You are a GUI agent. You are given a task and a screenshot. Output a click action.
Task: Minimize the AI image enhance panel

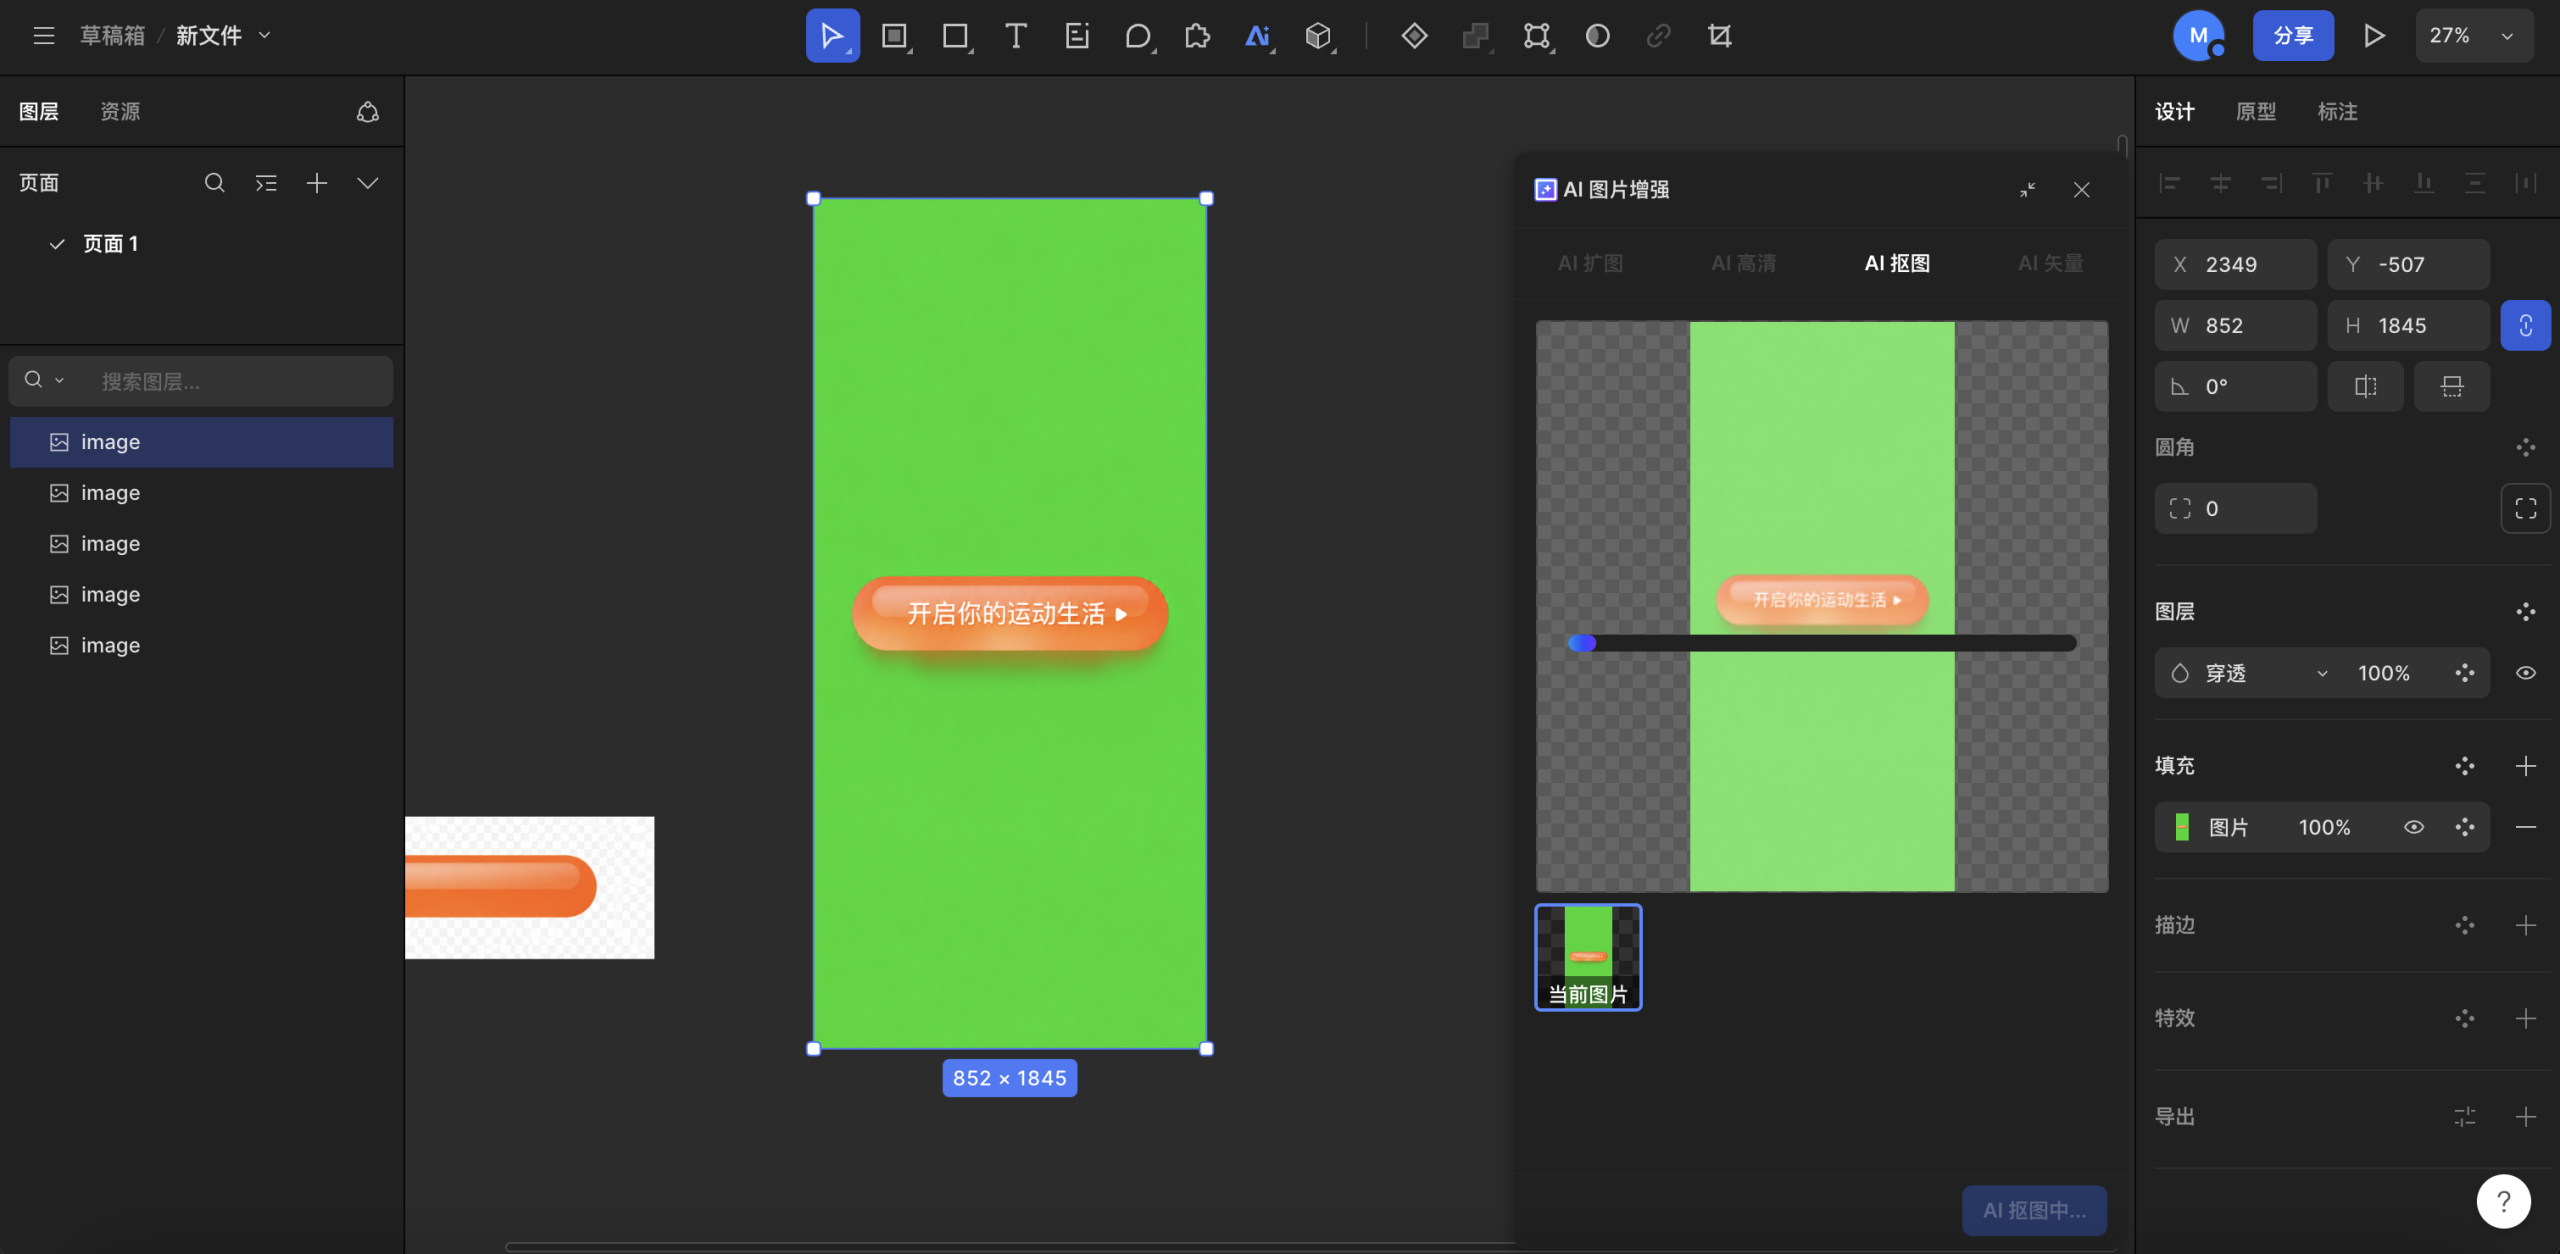pos(2027,190)
